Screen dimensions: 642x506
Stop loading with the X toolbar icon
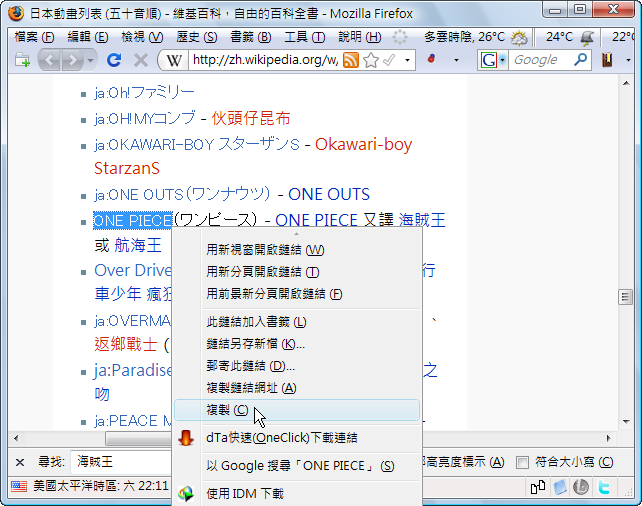[141, 60]
